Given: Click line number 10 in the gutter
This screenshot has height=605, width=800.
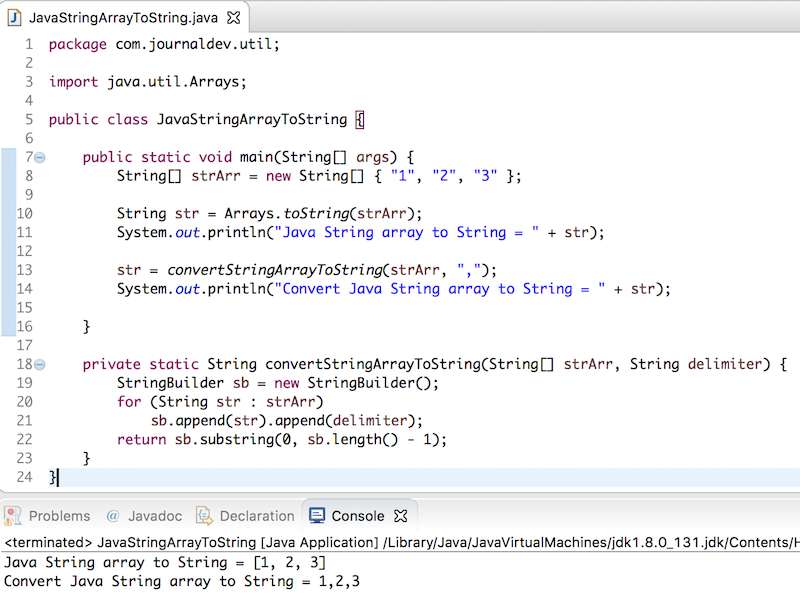Looking at the screenshot, I should click(x=24, y=213).
